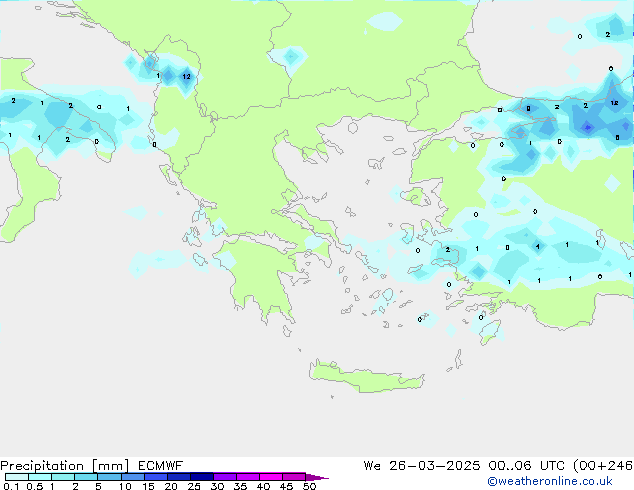The width and height of the screenshot is (634, 490).
Task: Click the '00..06 UTC' time label
Action: (526, 466)
